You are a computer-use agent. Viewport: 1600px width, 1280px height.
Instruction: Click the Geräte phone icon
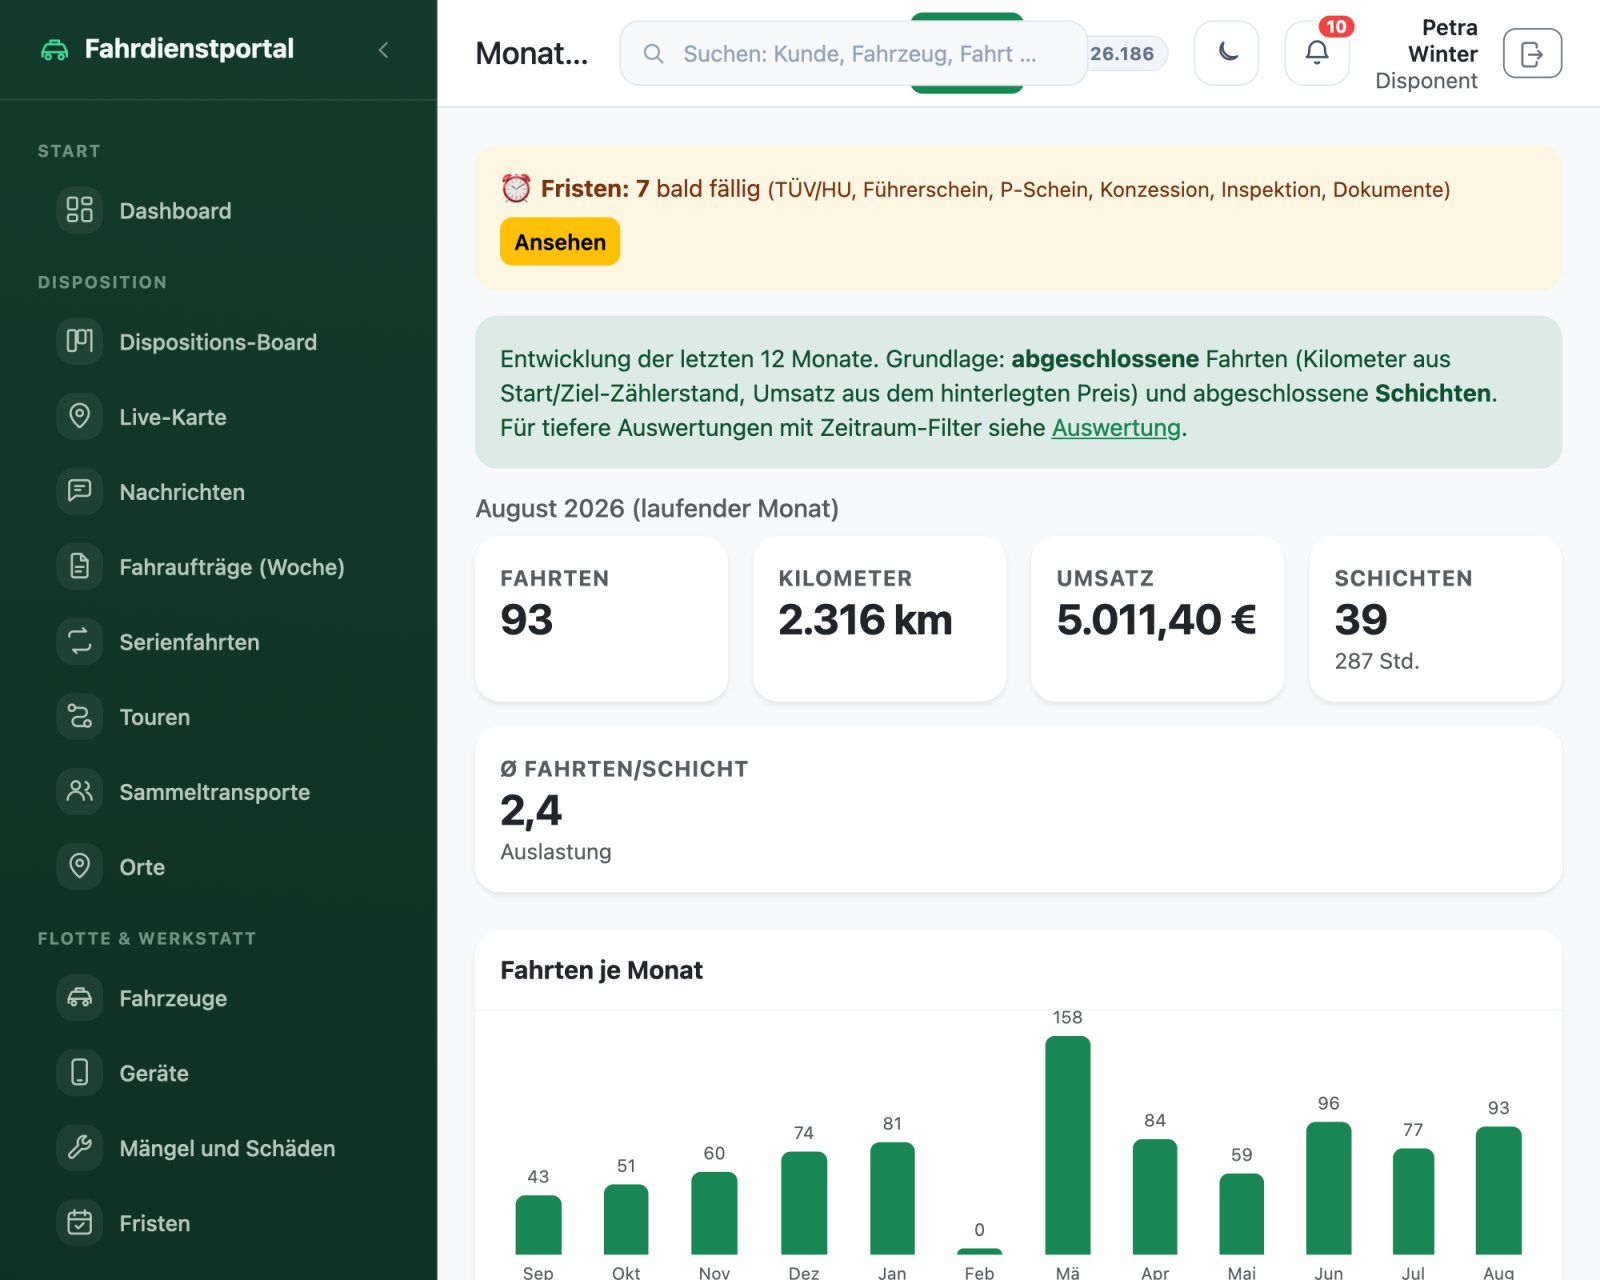80,1072
